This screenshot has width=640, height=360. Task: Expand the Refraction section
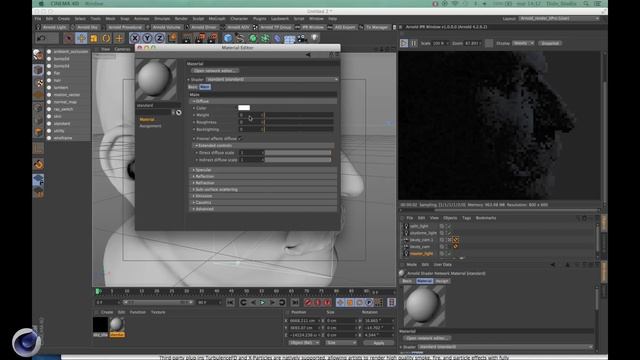click(264, 183)
